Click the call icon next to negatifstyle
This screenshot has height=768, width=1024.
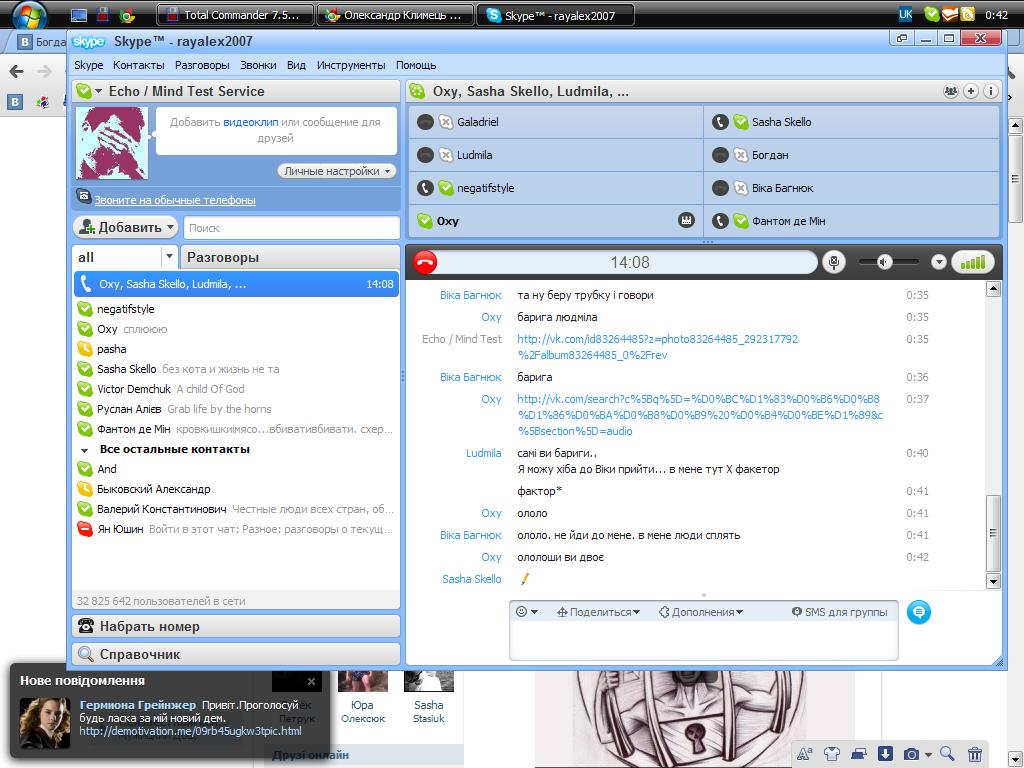pos(425,188)
